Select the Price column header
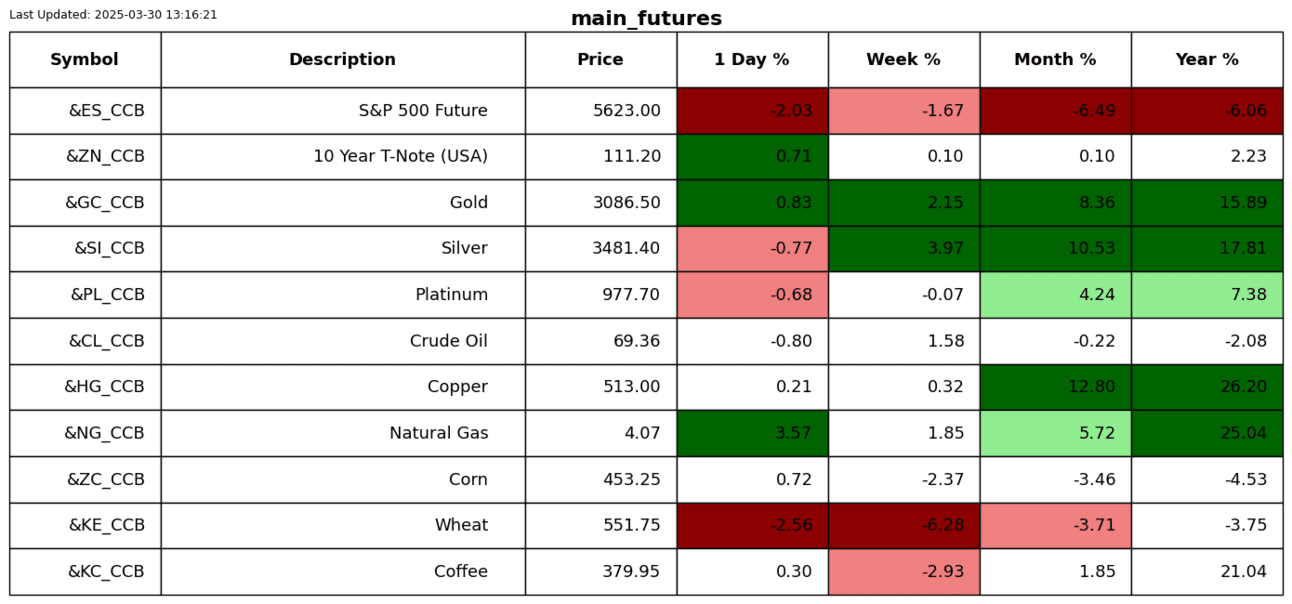The height and width of the screenshot is (604, 1292). pos(600,60)
